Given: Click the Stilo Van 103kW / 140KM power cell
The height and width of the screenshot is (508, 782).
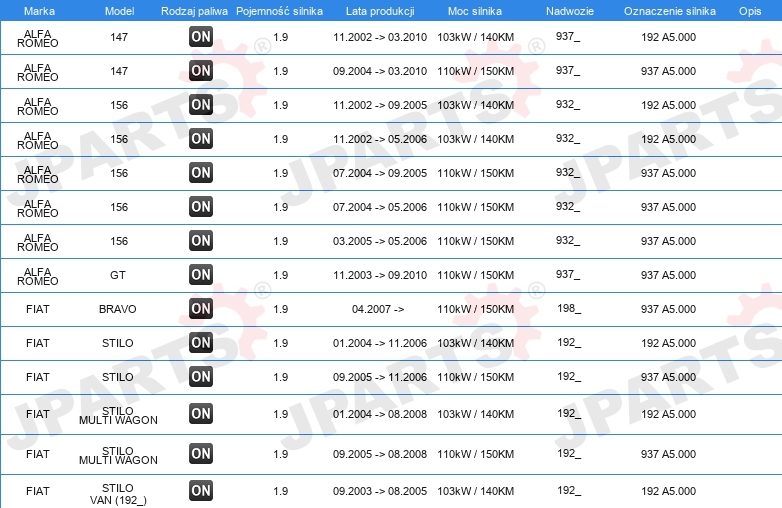Looking at the screenshot, I should 476,491.
